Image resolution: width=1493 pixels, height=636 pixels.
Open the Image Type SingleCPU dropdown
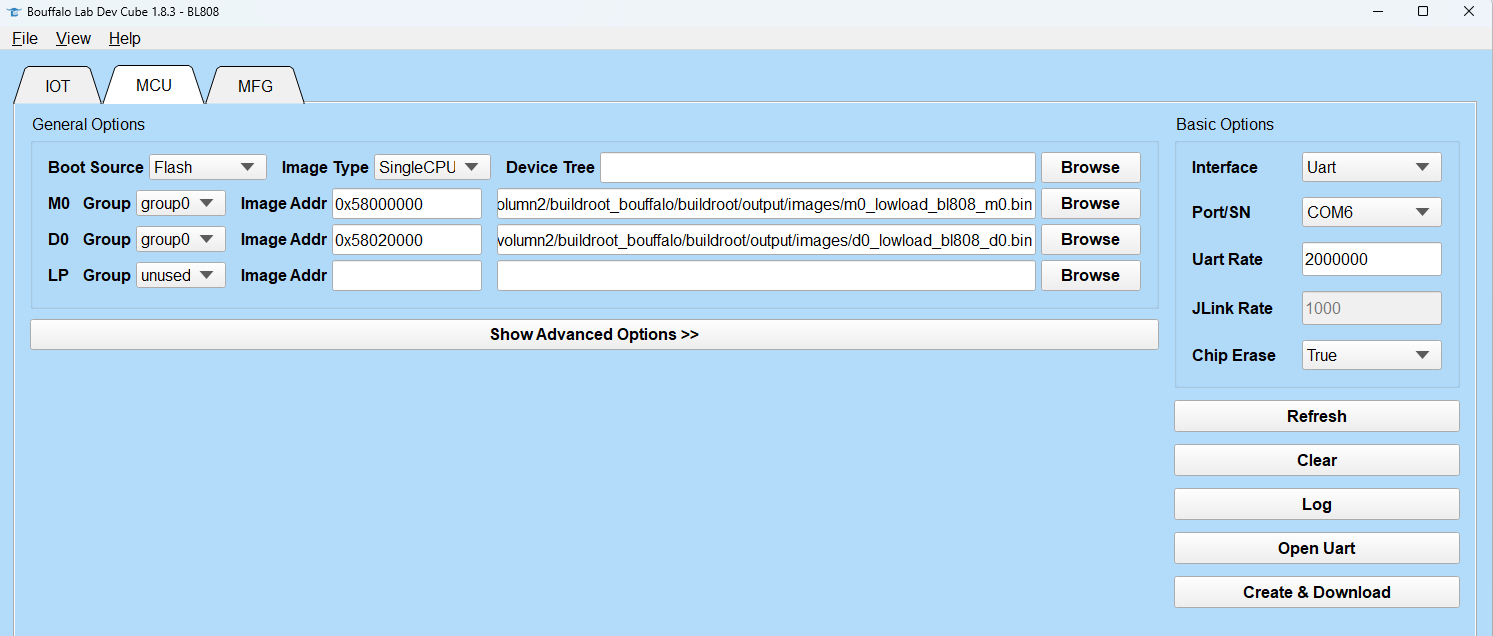click(x=432, y=167)
